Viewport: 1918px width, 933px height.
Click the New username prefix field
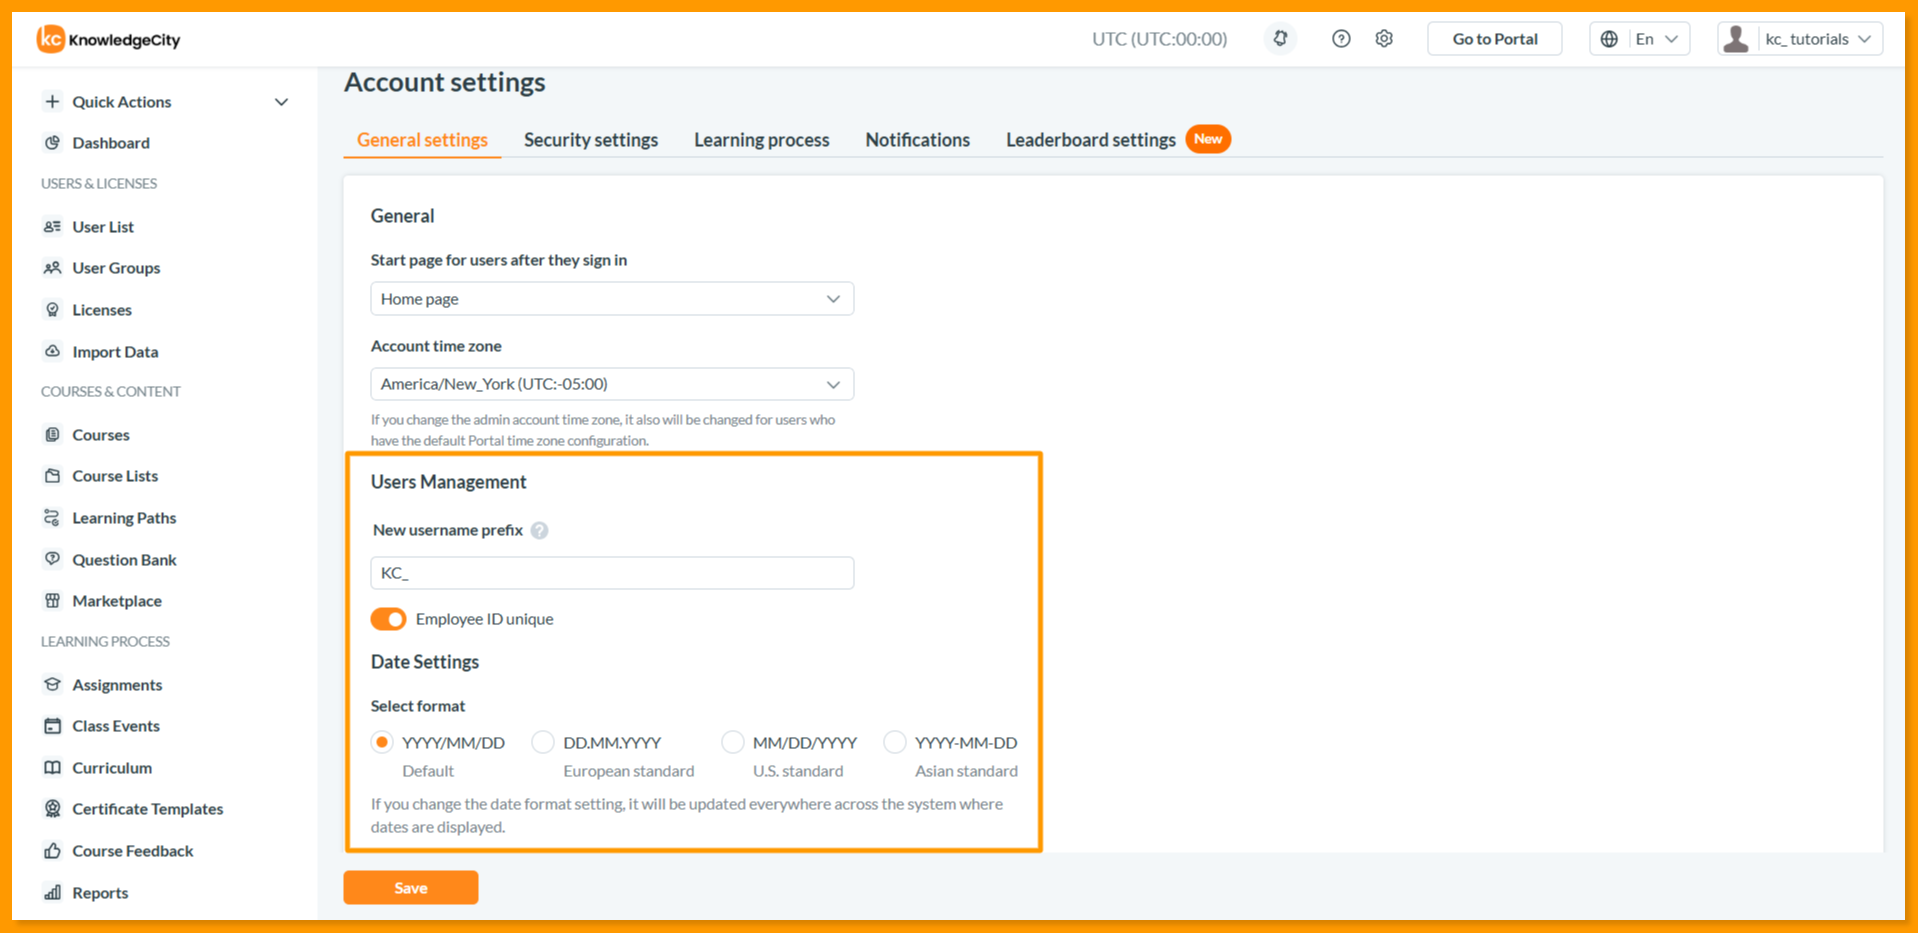tap(612, 573)
